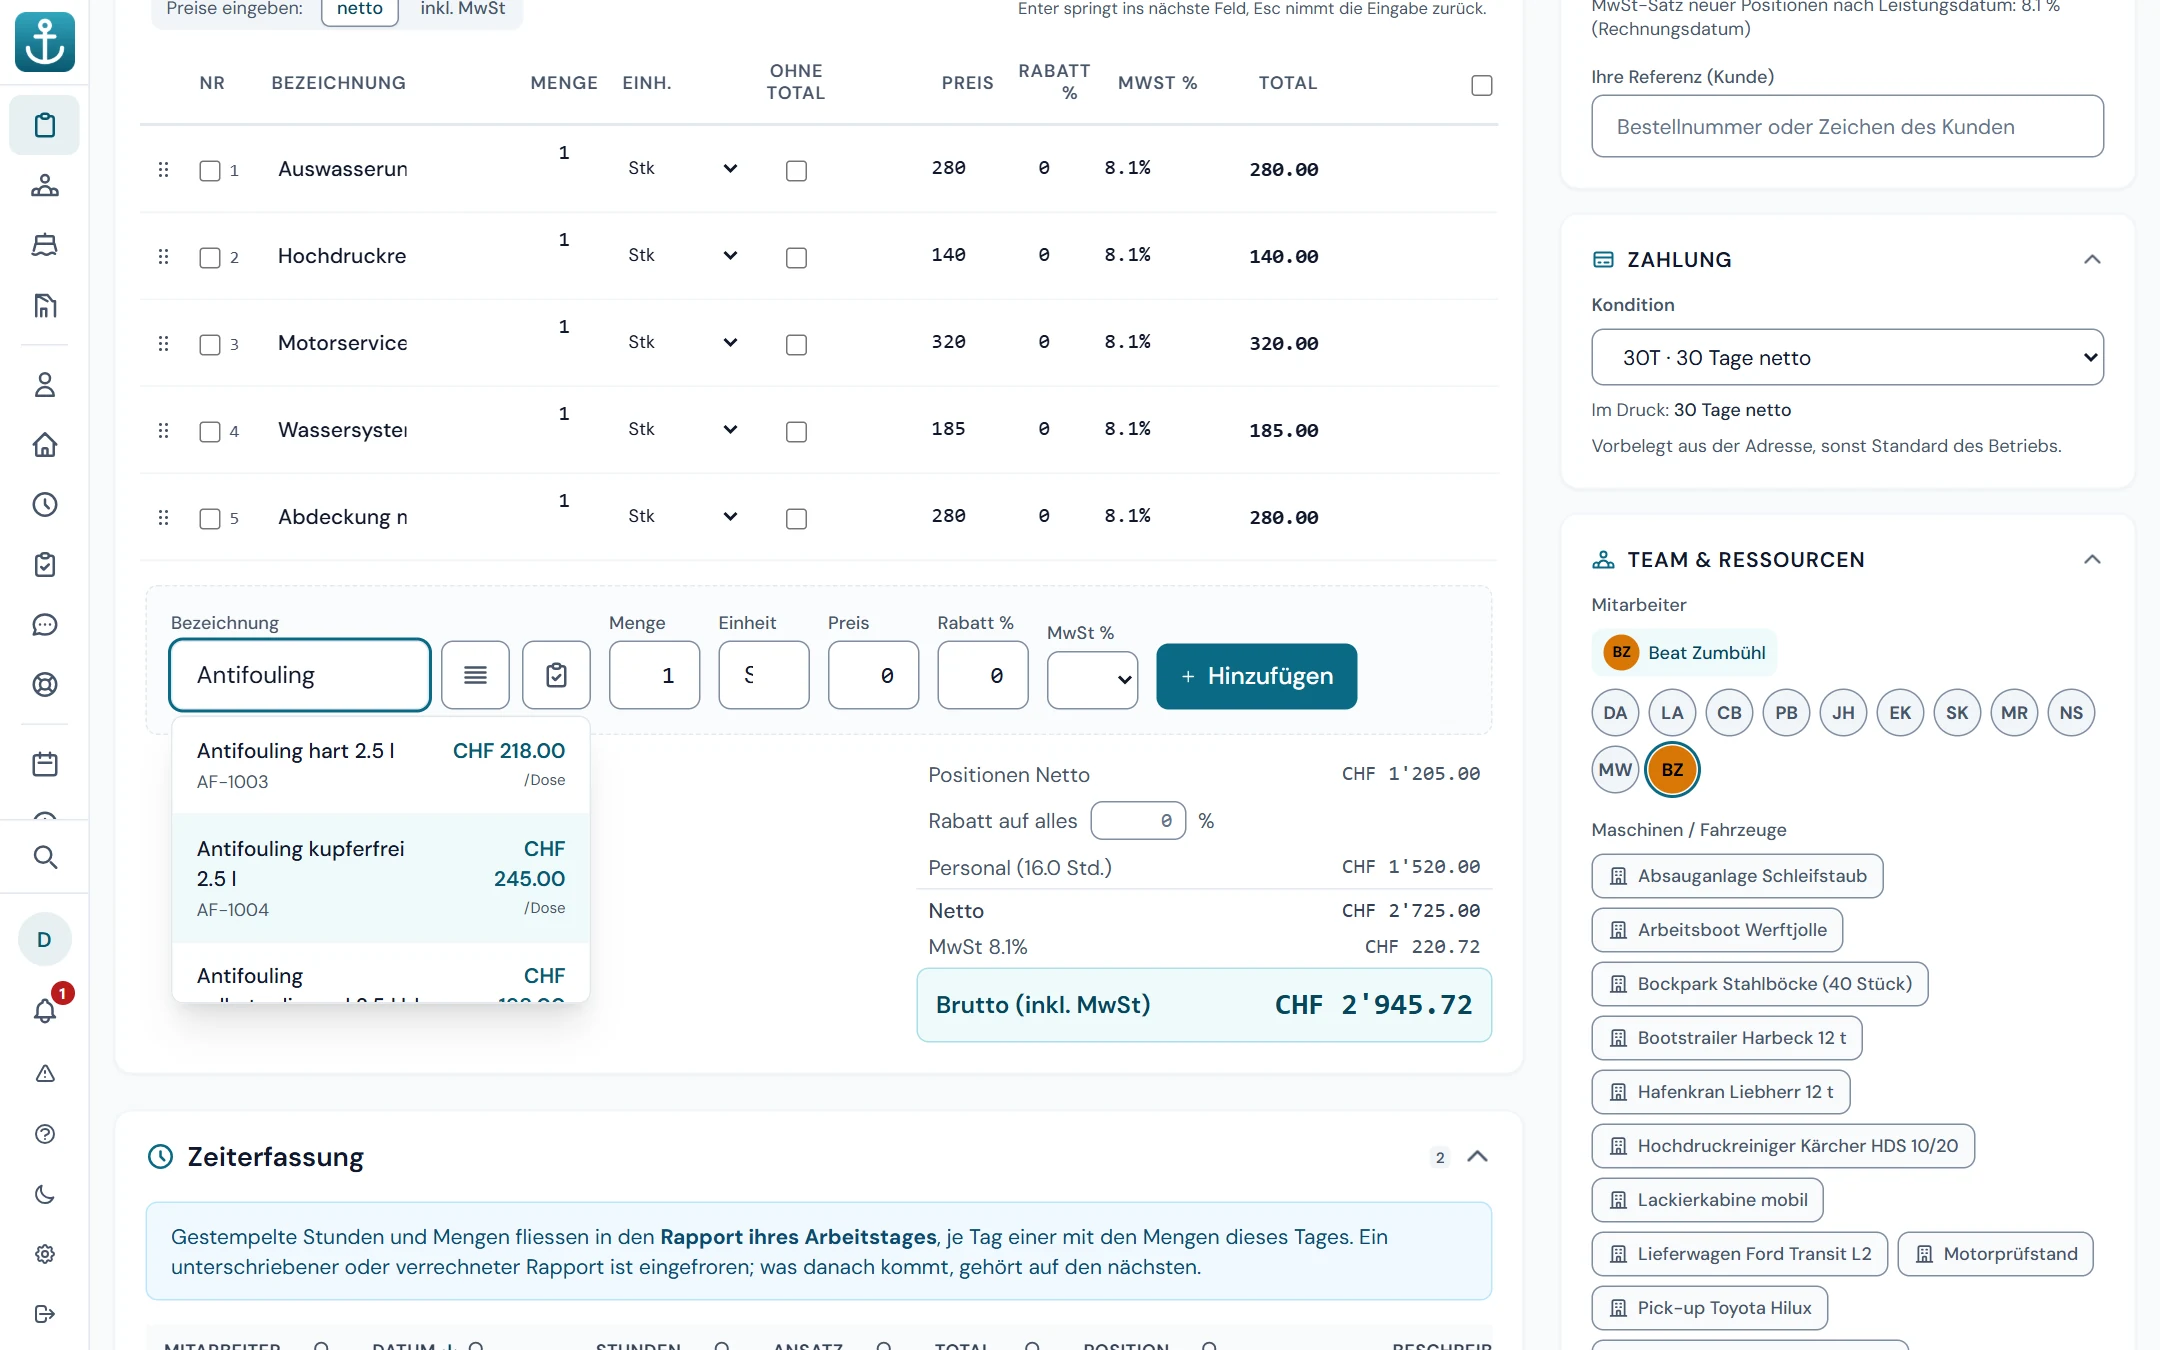This screenshot has width=2160, height=1350.
Task: Click the text block lines icon button
Action: pyautogui.click(x=475, y=676)
